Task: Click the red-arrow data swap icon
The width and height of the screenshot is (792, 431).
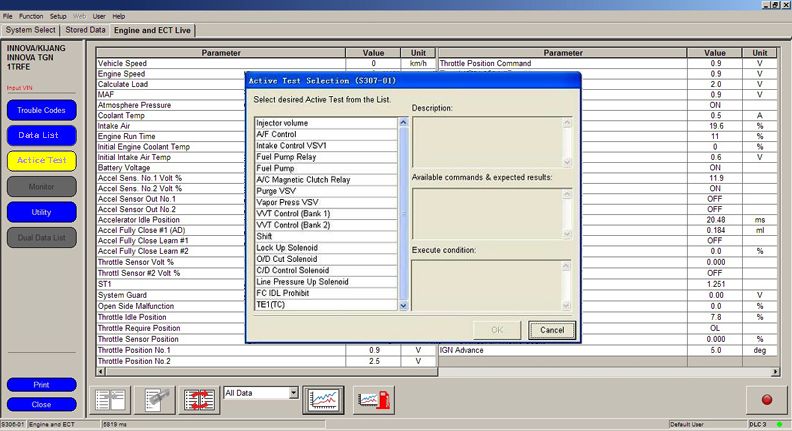Action: pyautogui.click(x=199, y=400)
